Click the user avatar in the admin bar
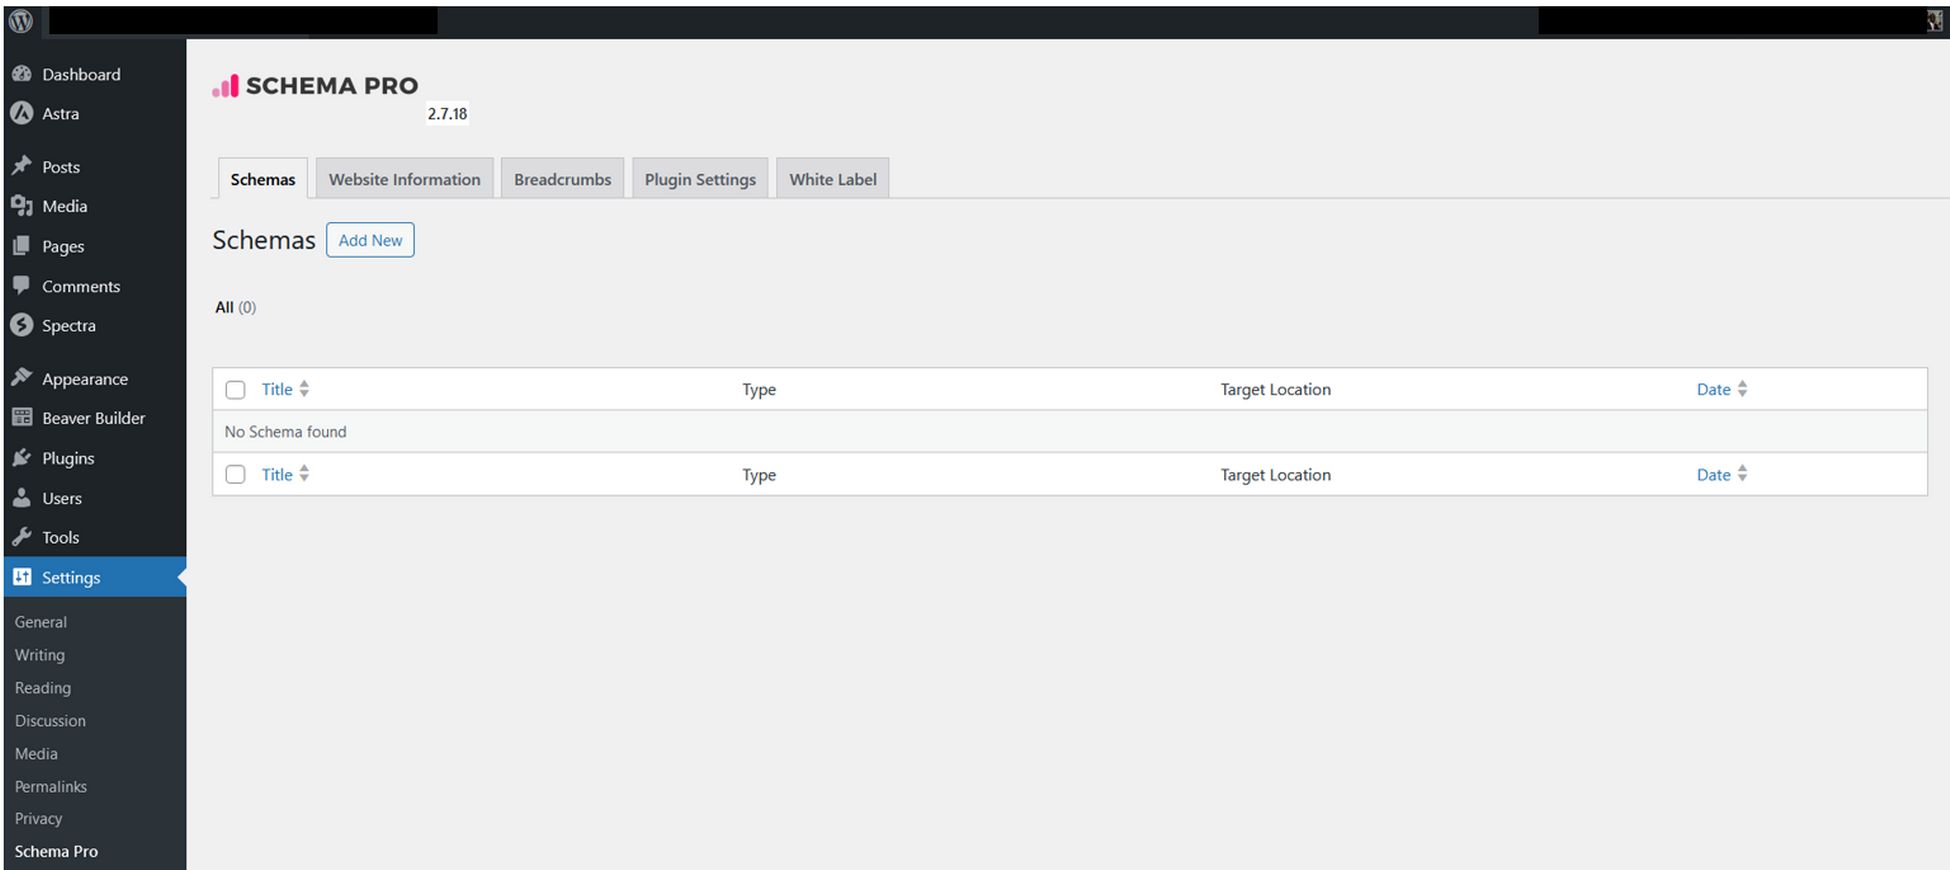 [1934, 21]
